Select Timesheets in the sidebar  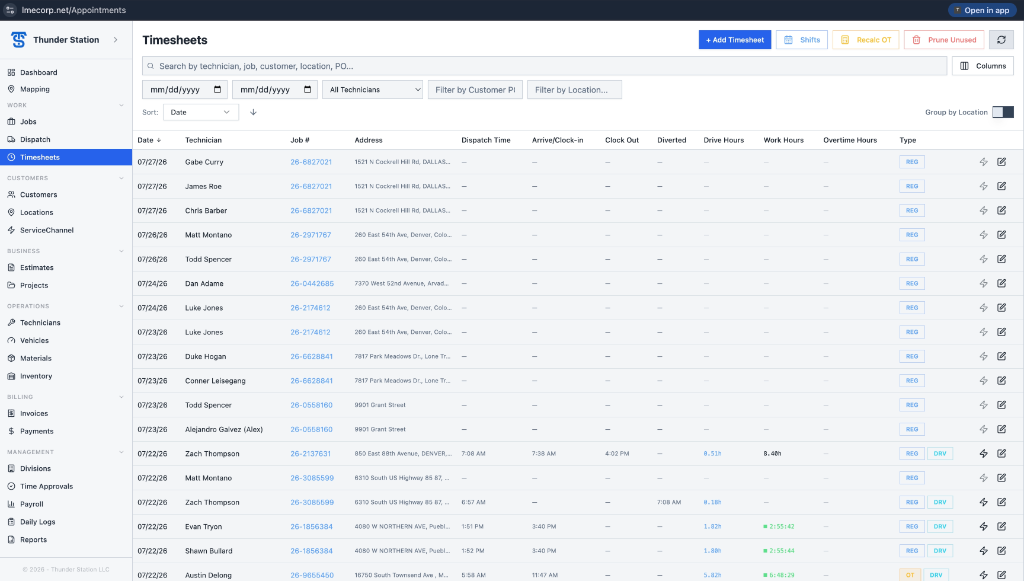click(66, 157)
